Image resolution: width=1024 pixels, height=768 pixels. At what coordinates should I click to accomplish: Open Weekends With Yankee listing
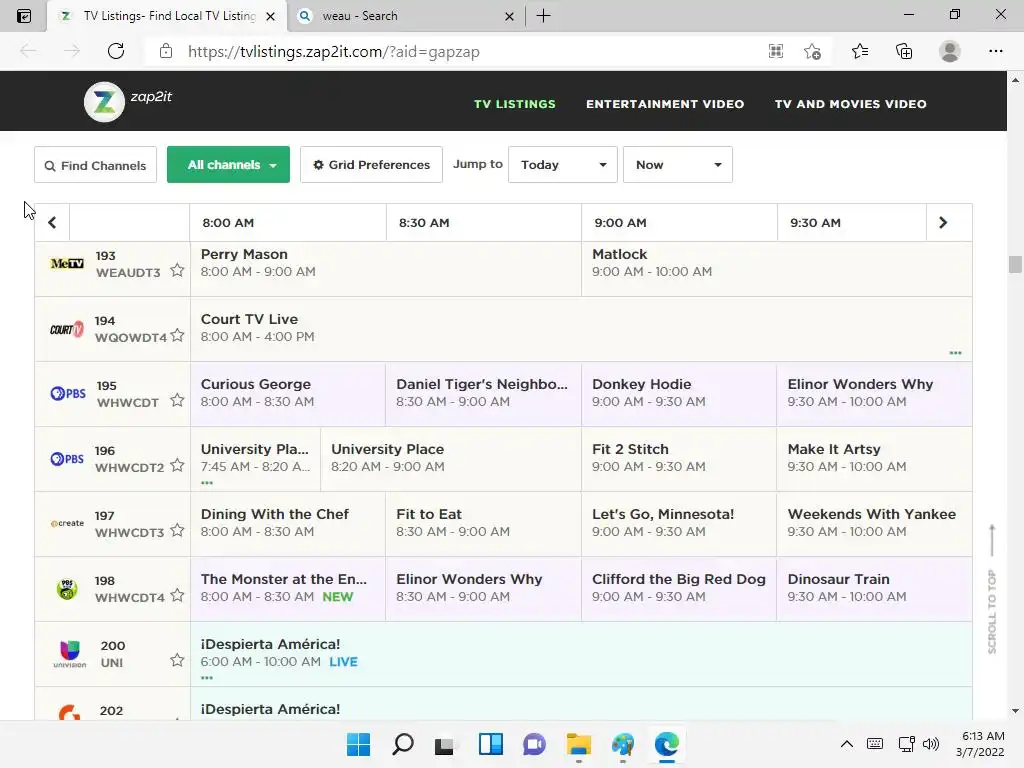874,524
